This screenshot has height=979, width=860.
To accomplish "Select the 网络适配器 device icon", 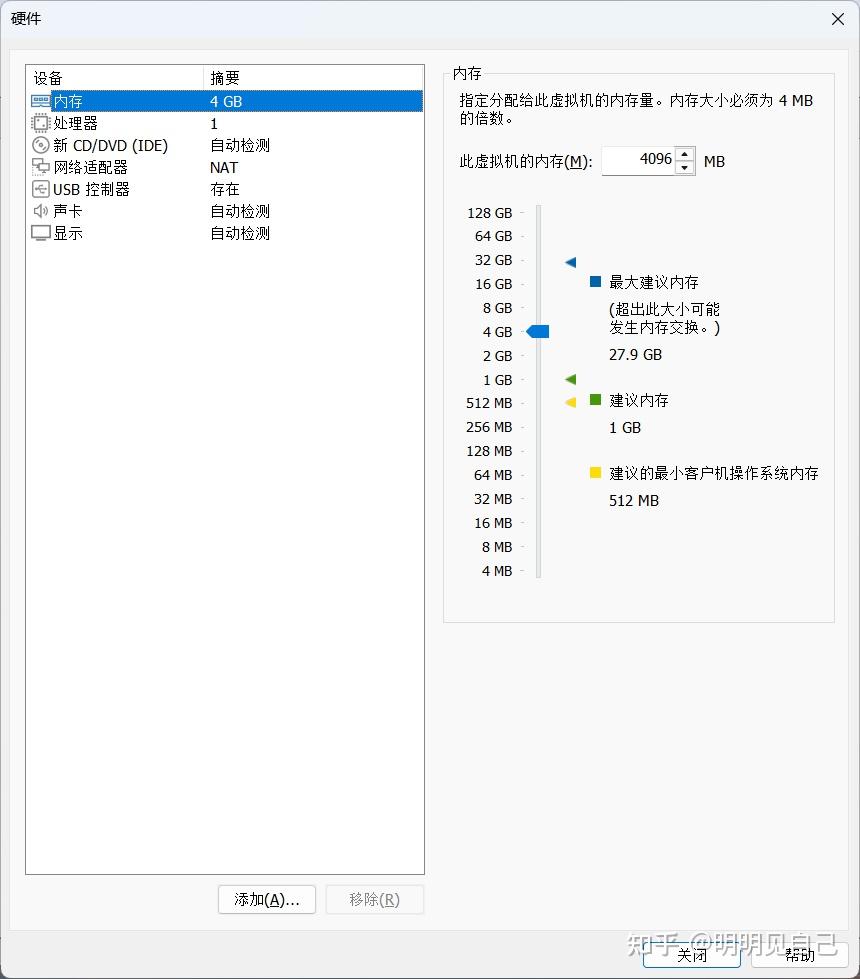I will click(40, 167).
